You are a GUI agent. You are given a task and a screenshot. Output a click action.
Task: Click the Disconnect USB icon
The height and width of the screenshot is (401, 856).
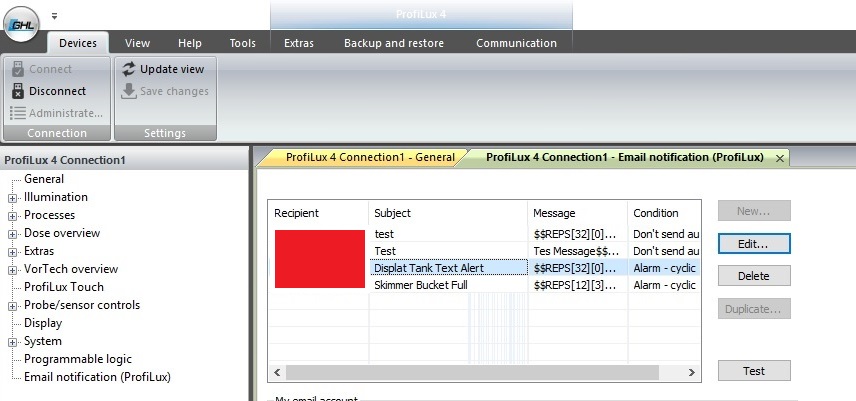tap(18, 91)
